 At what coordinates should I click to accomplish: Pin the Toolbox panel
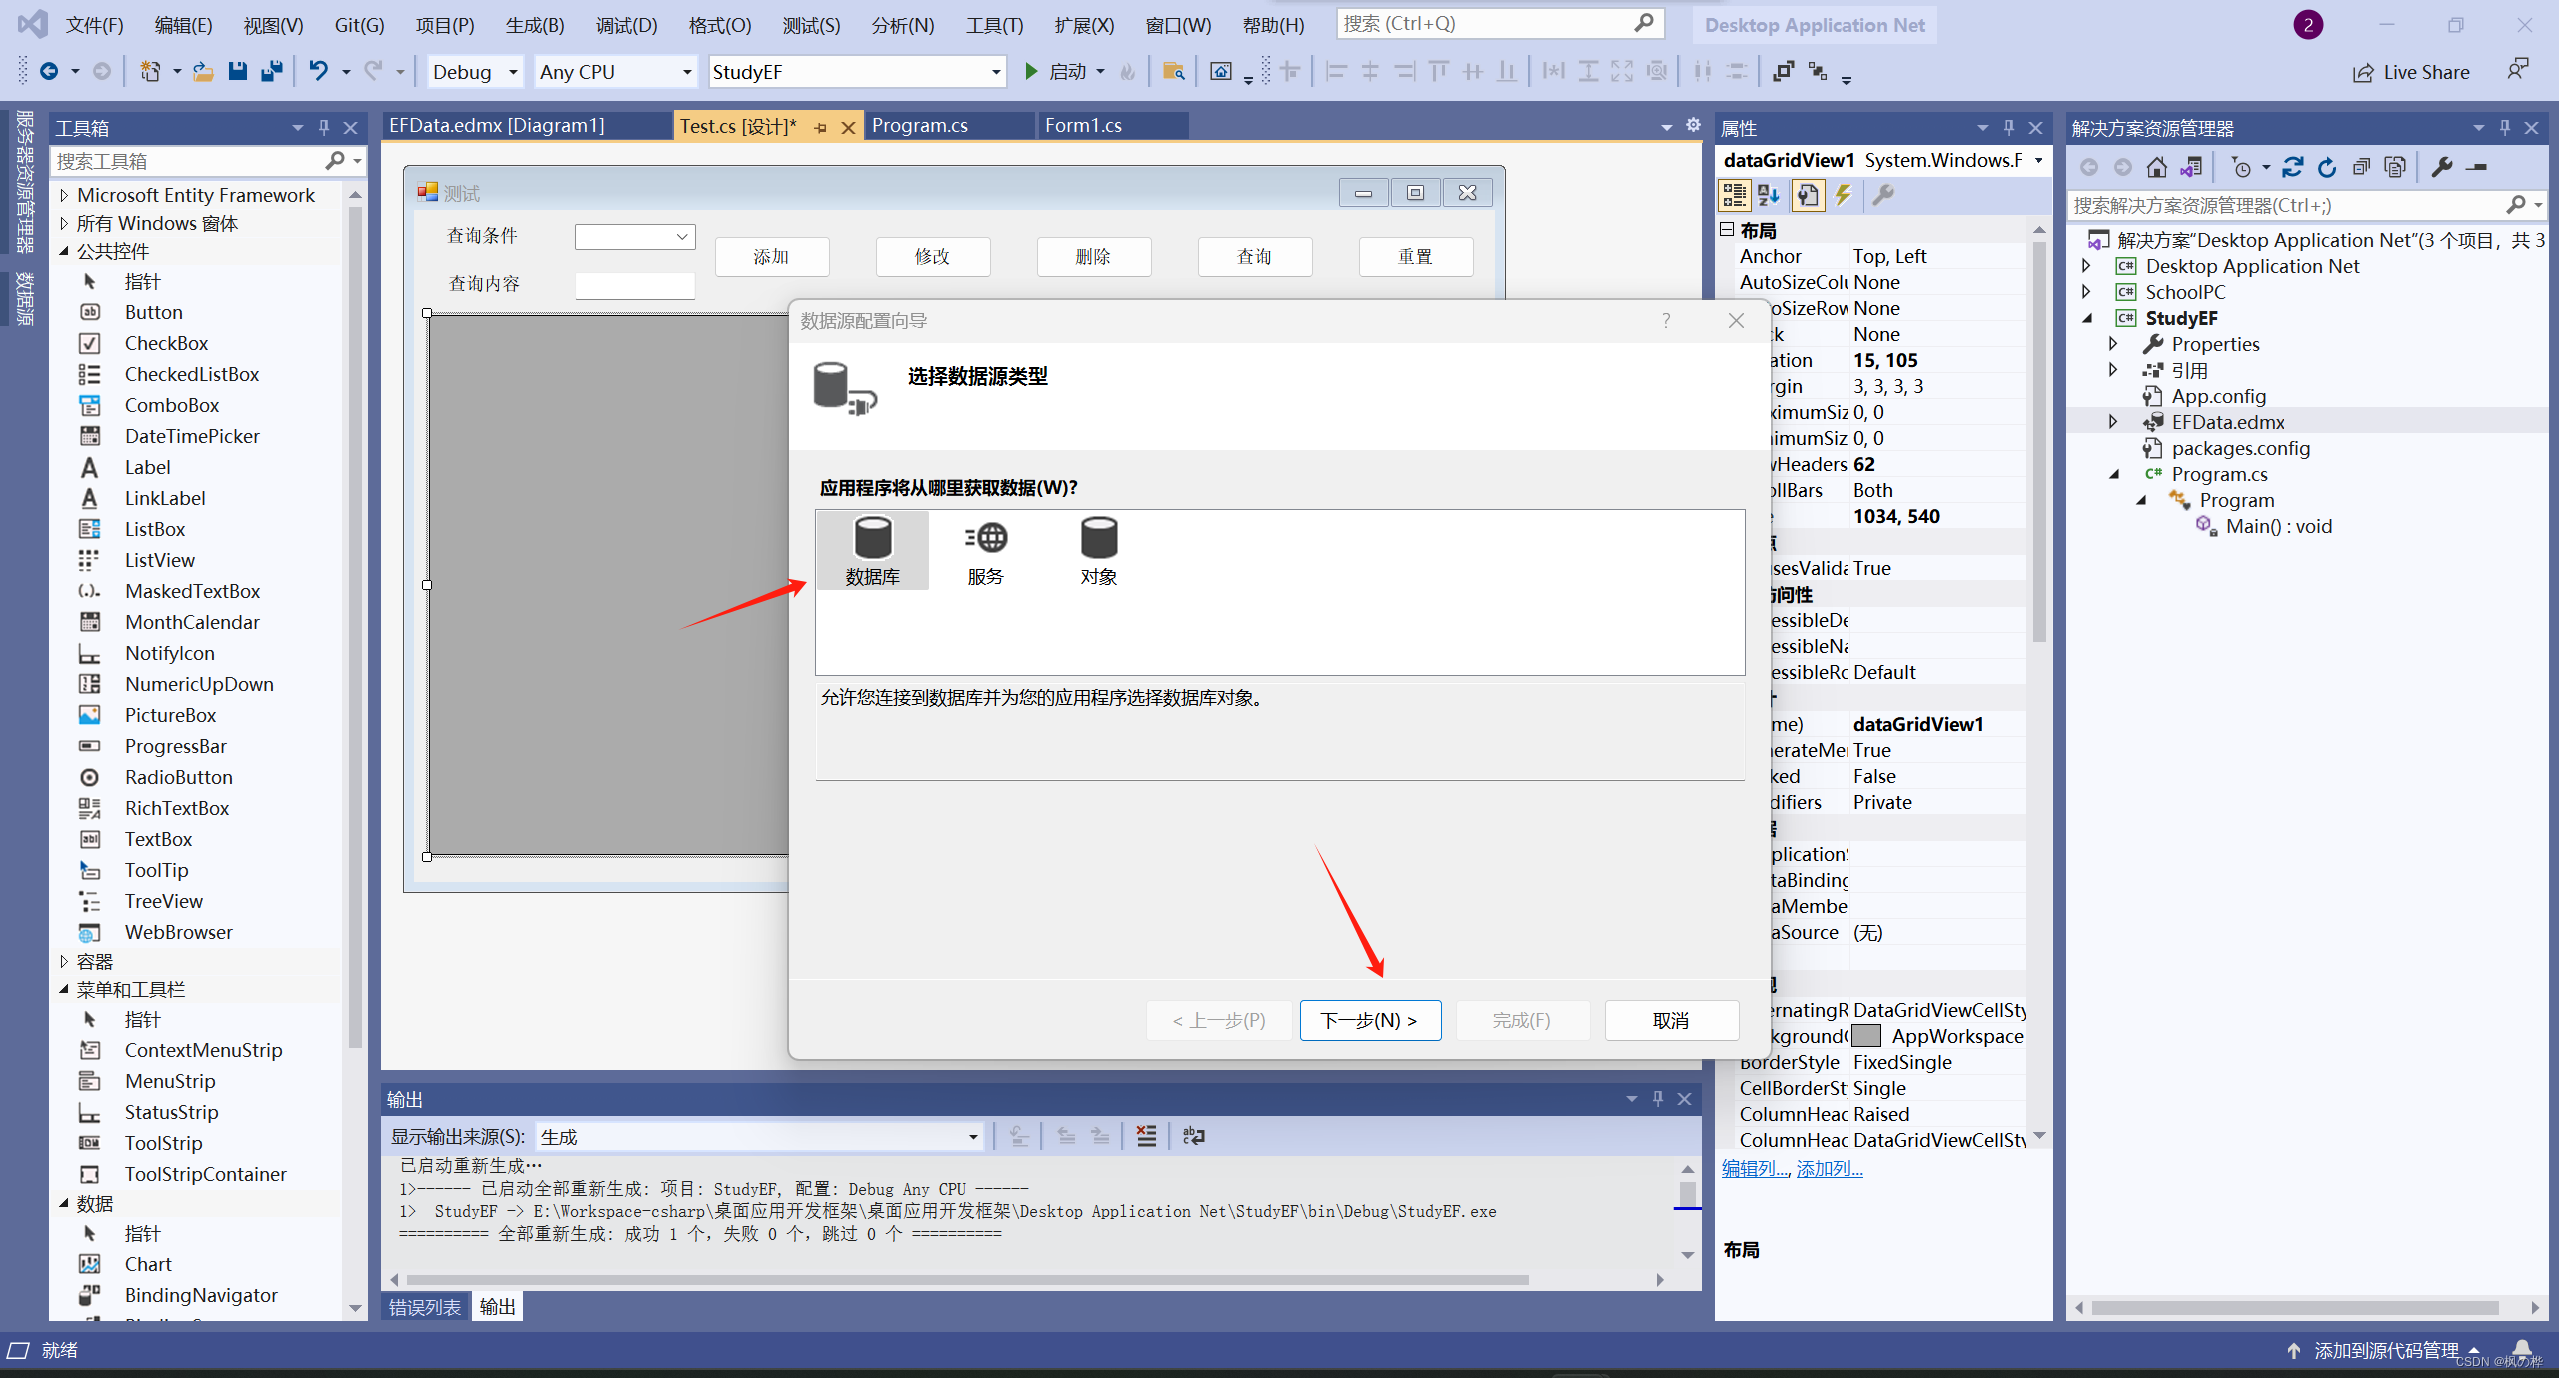324,128
